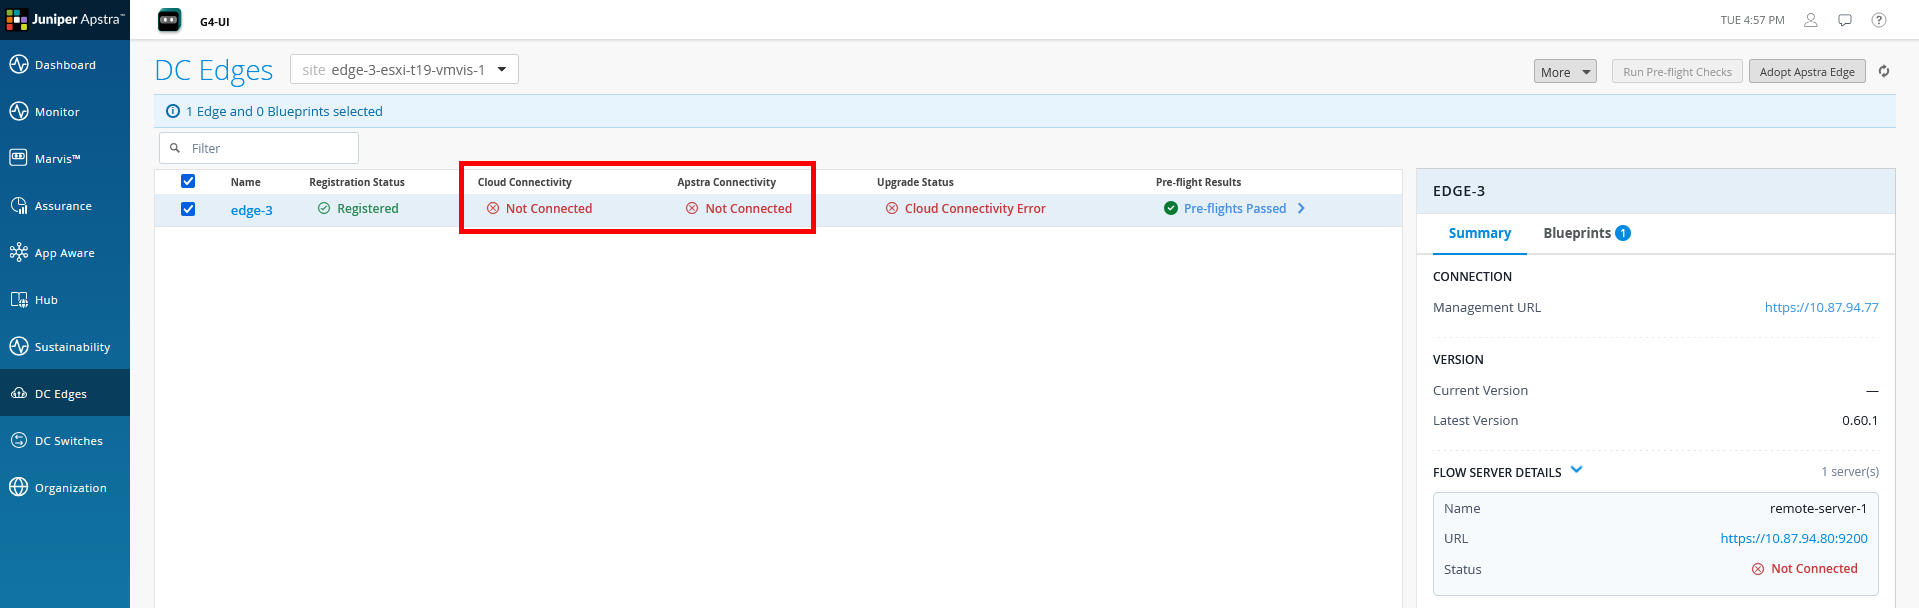Open the Dashboard sidebar icon
Image resolution: width=1919 pixels, height=608 pixels.
19,65
